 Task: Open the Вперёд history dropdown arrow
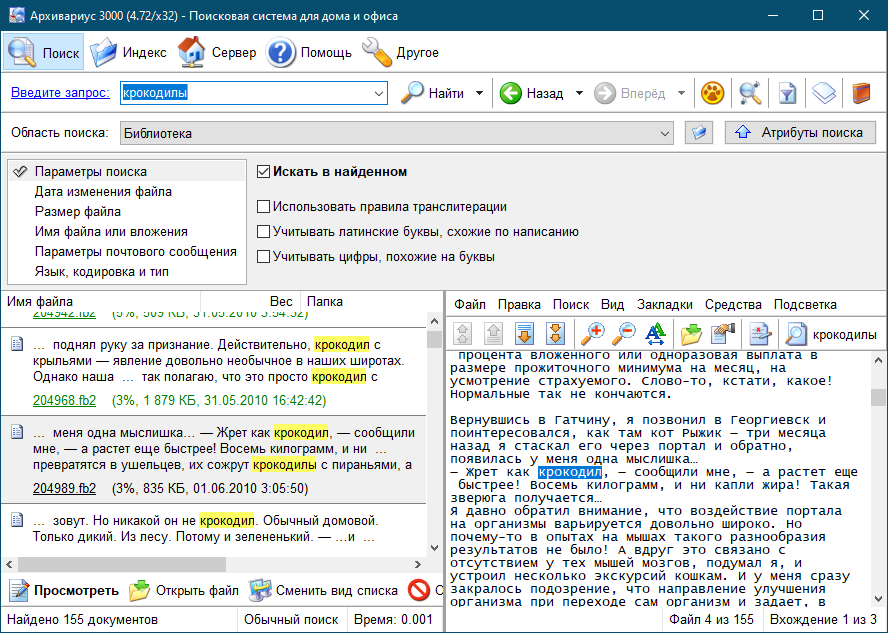pos(682,93)
